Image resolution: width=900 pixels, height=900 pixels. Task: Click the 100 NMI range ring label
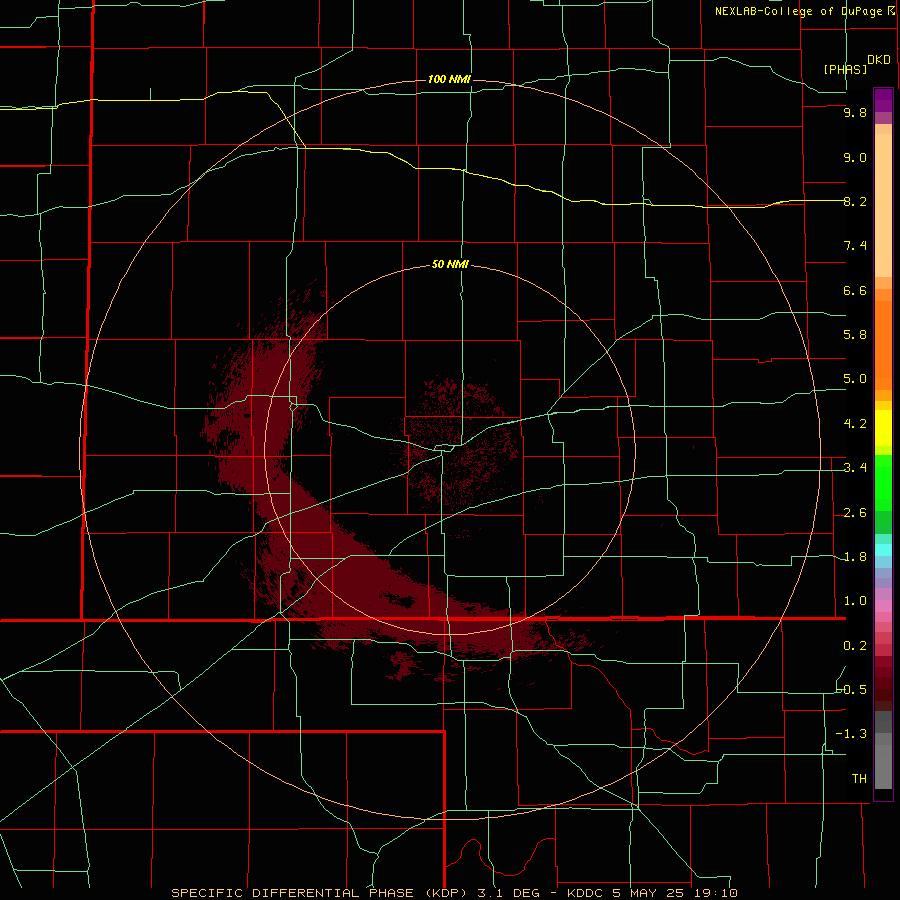[449, 79]
